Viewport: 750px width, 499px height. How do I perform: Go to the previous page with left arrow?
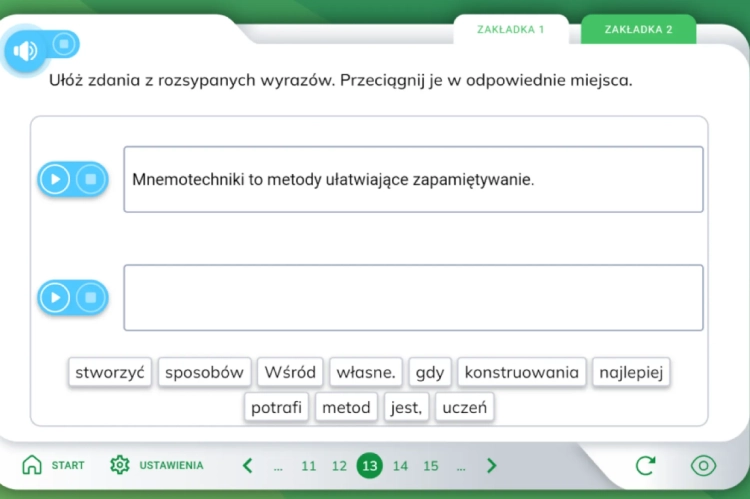(248, 466)
